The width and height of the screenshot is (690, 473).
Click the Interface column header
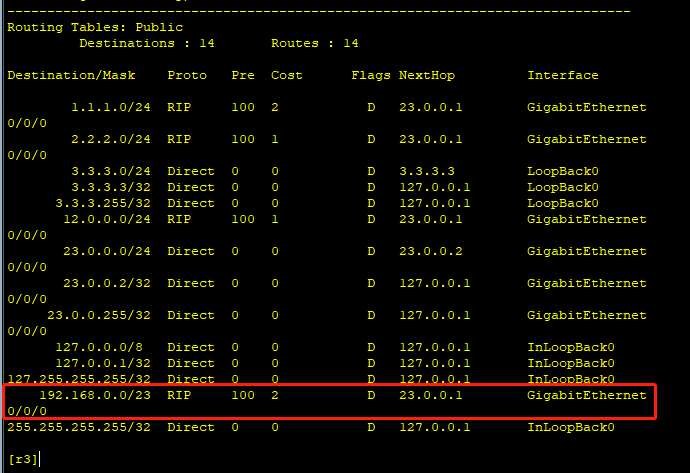pyautogui.click(x=562, y=75)
